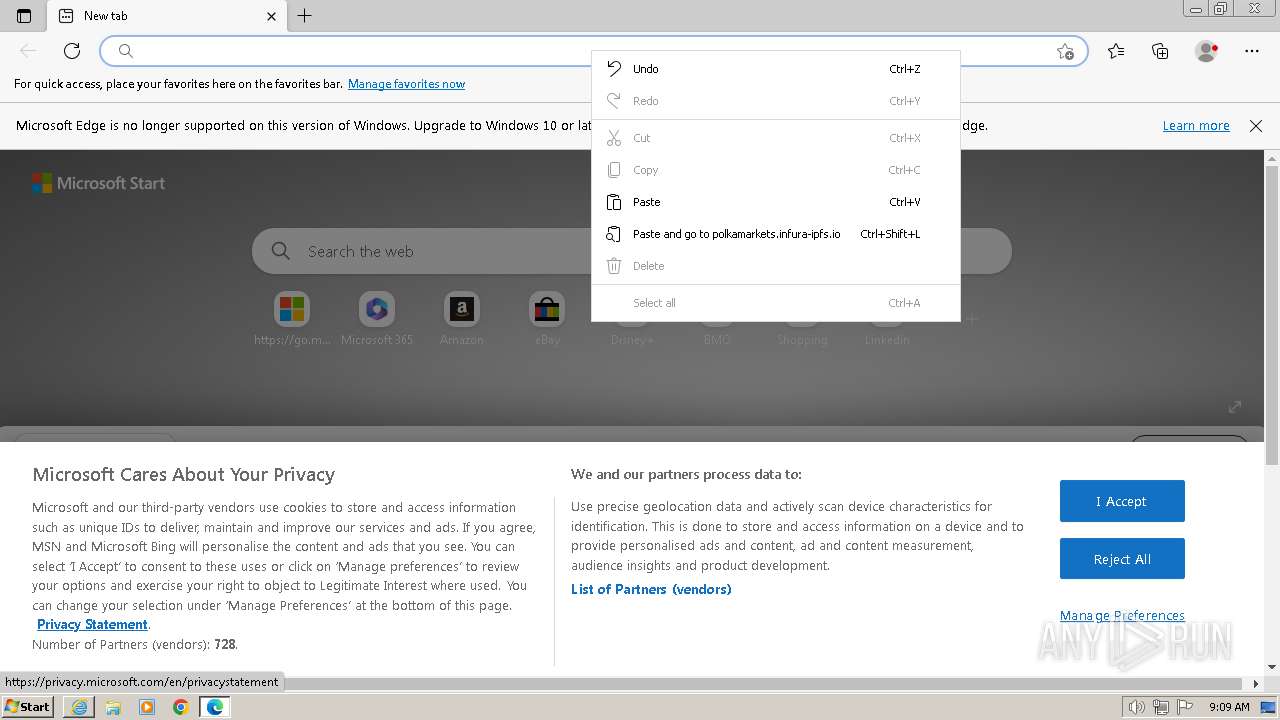Open Action Center flag tray icon
1280x720 pixels.
coord(1184,707)
